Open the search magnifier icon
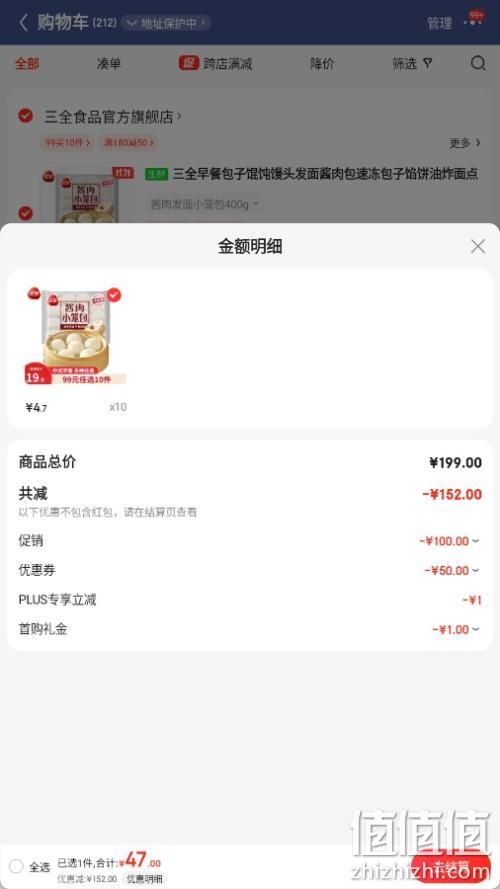This screenshot has width=500, height=889. (x=478, y=63)
